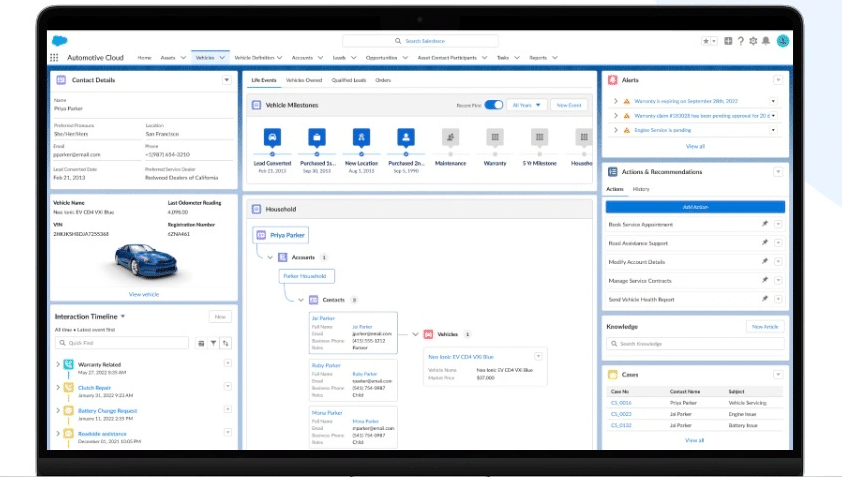
Task: Click the timeline sort order icon
Action: [x=226, y=343]
